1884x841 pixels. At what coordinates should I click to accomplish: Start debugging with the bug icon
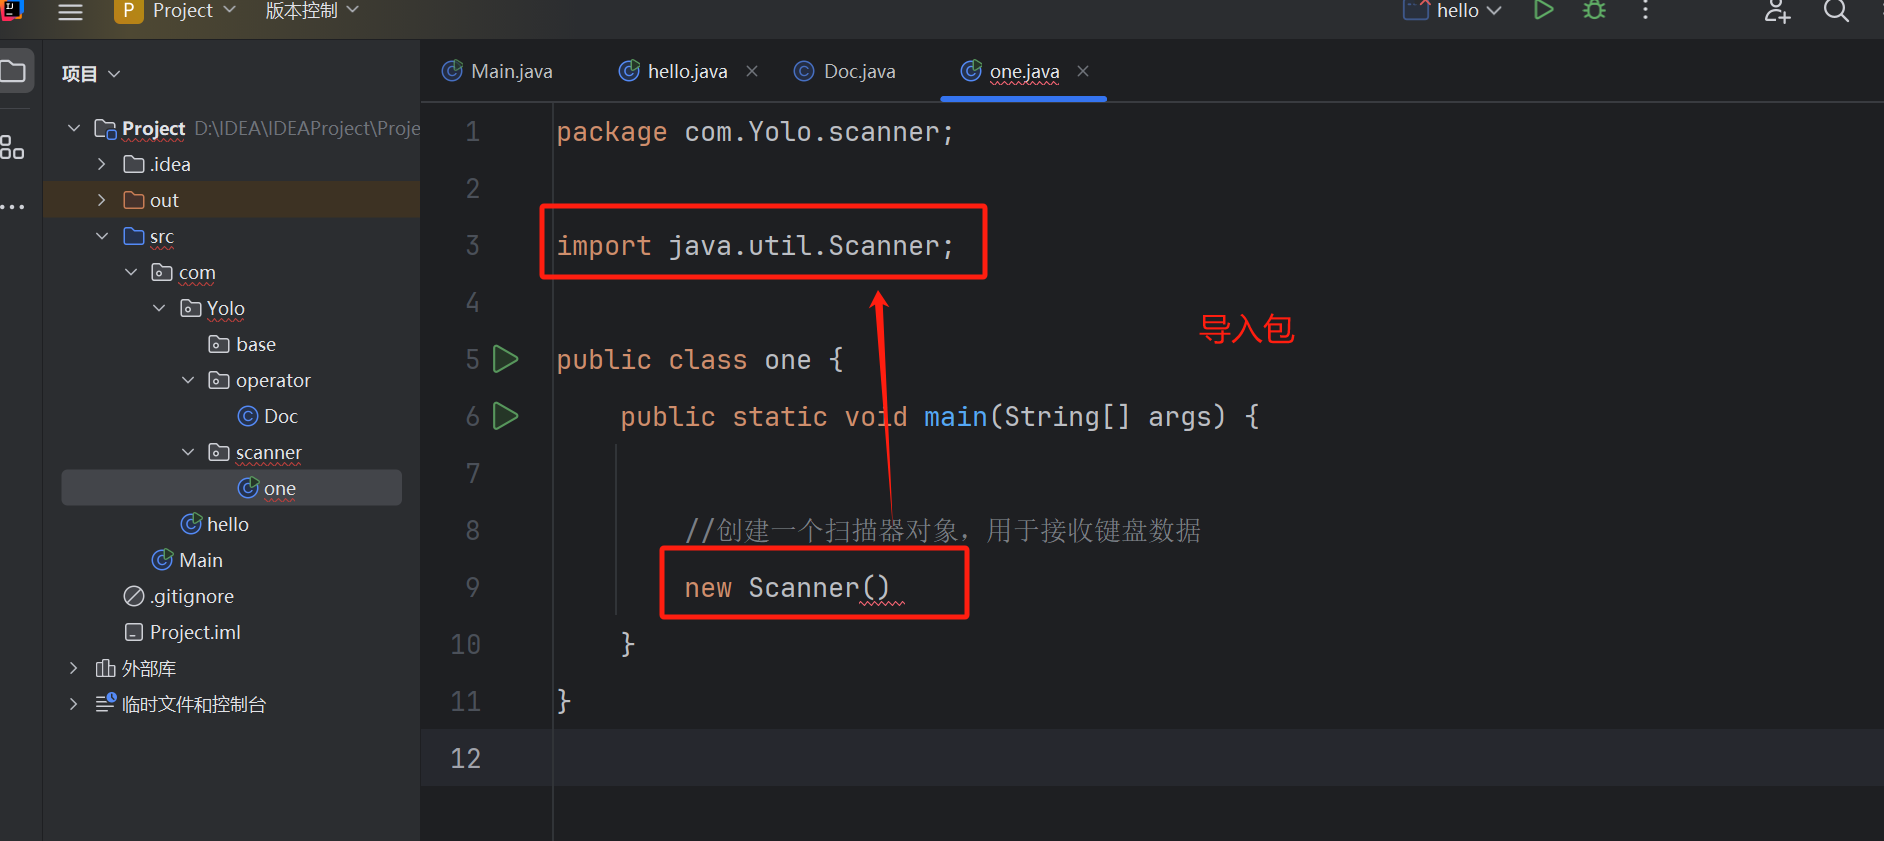click(x=1595, y=11)
